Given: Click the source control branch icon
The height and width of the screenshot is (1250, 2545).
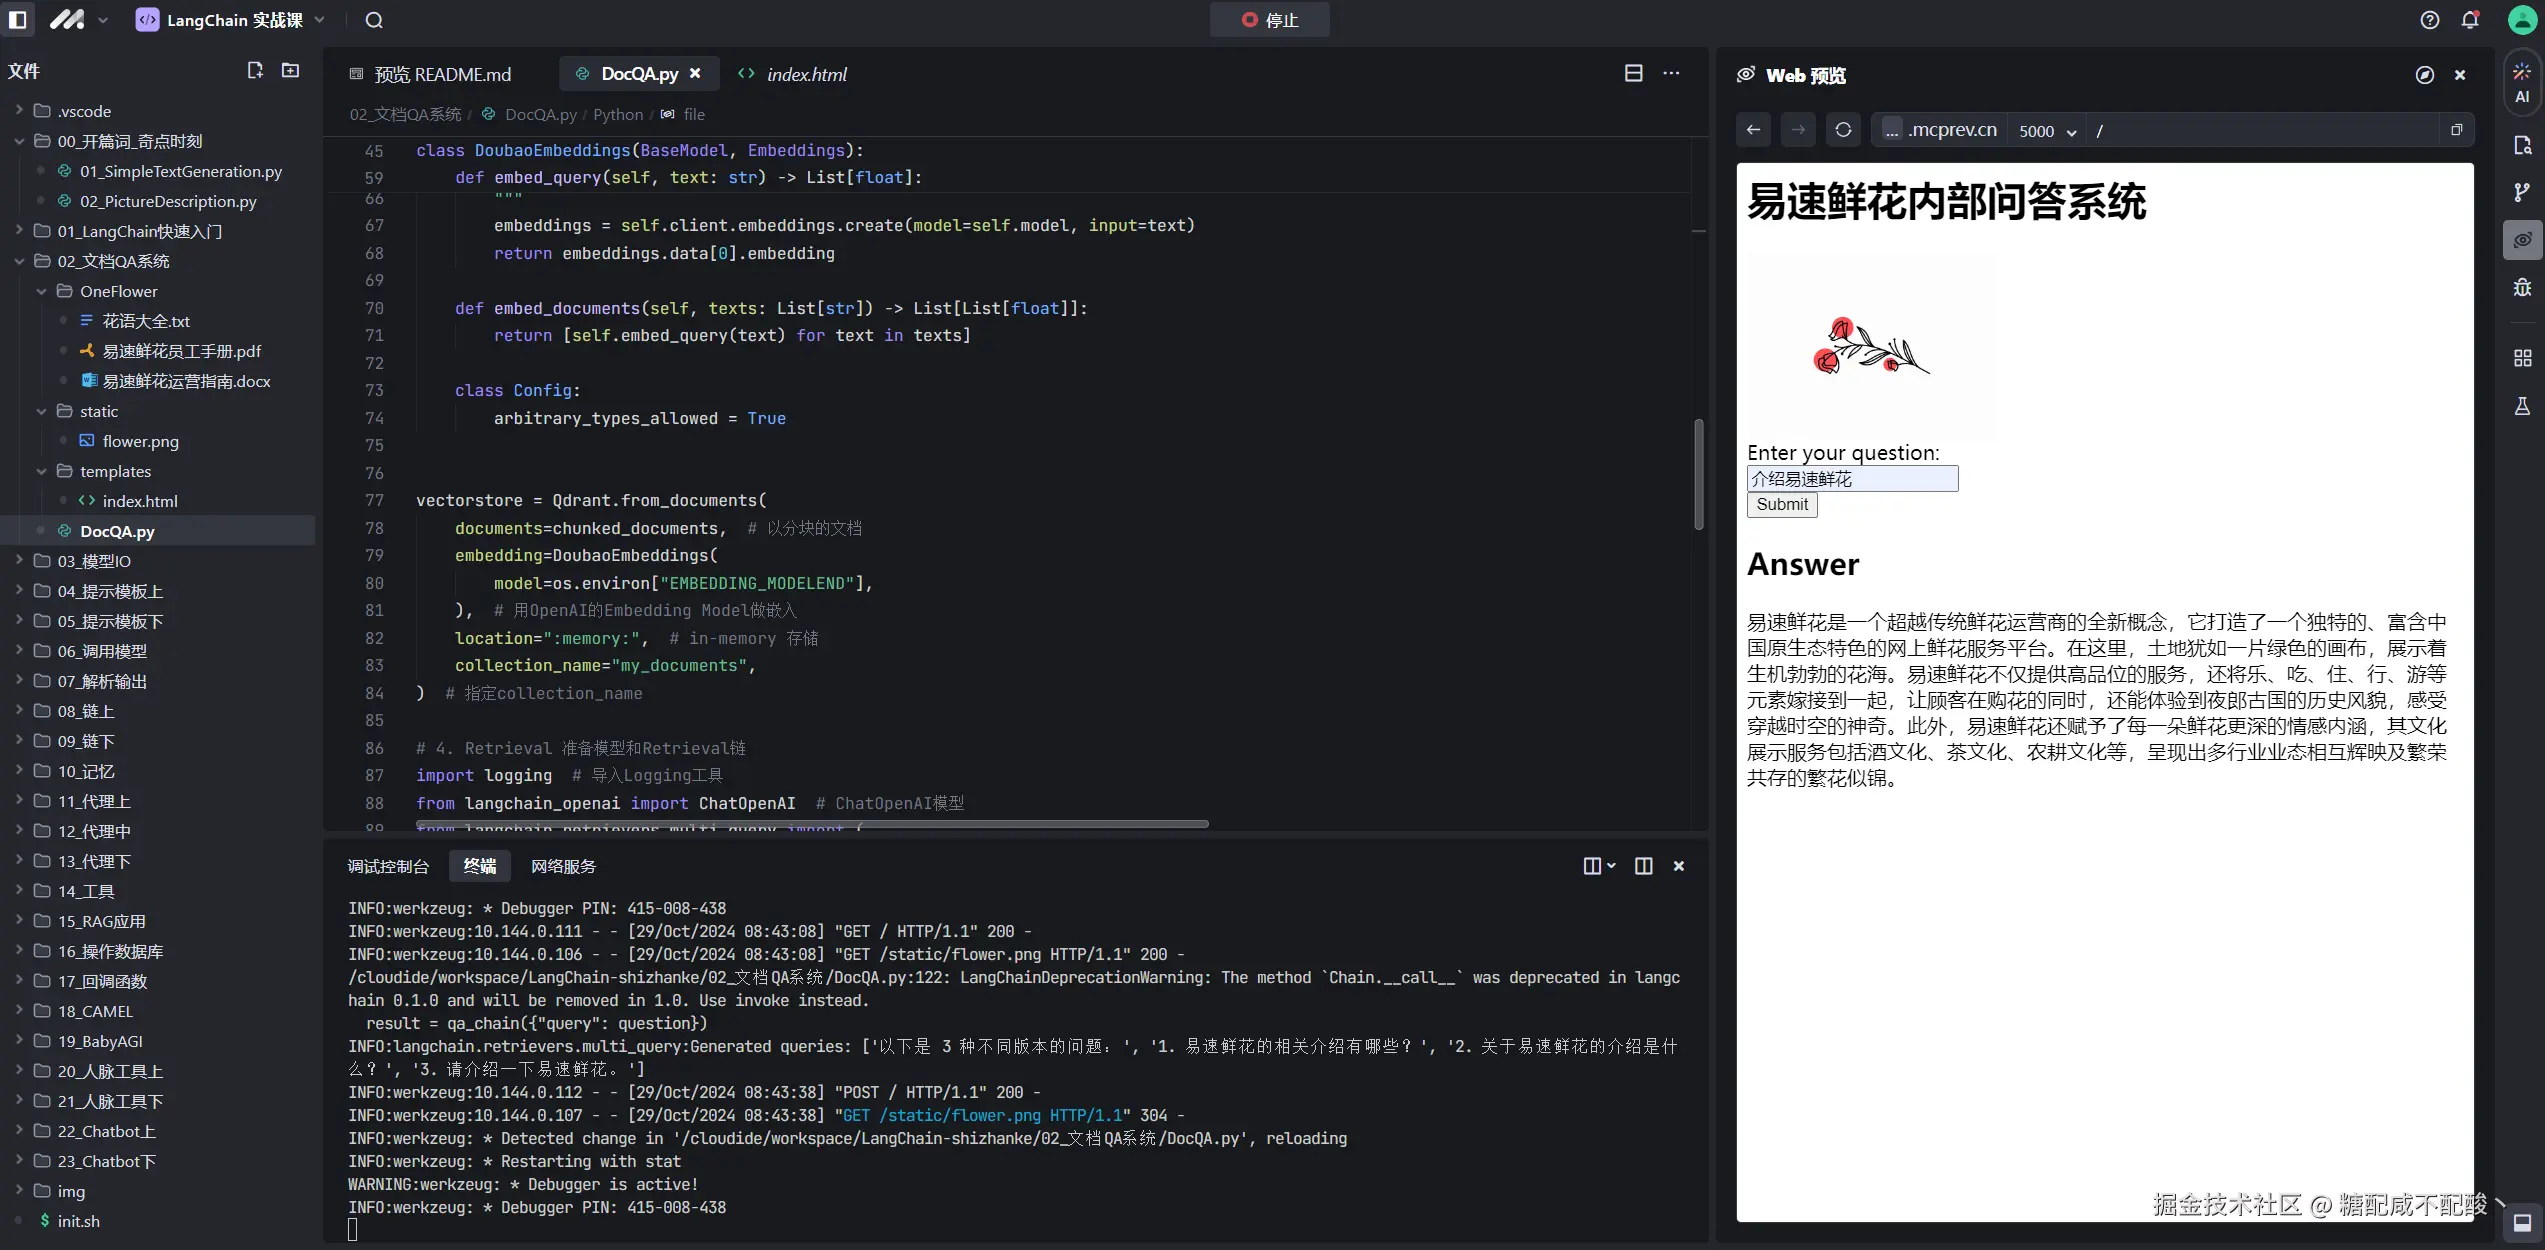Looking at the screenshot, I should 2522,192.
